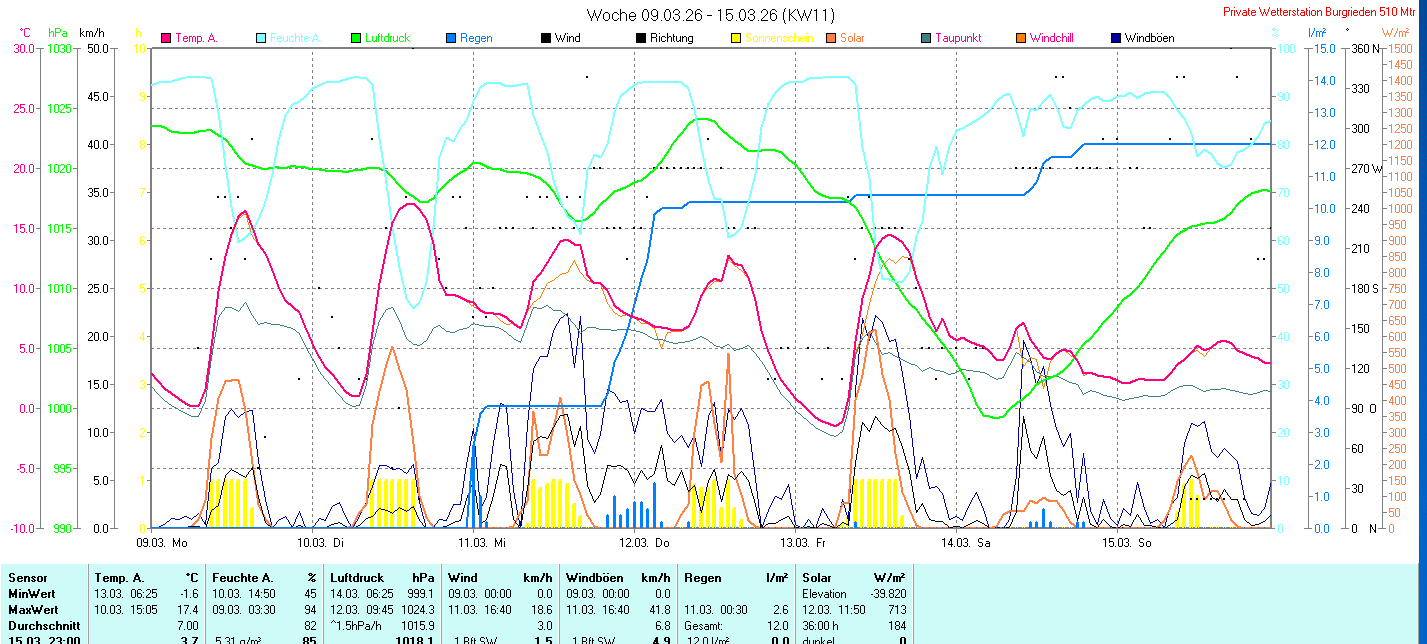Click the green Luftdruck legend square
The width and height of the screenshot is (1427, 644).
[x=355, y=38]
